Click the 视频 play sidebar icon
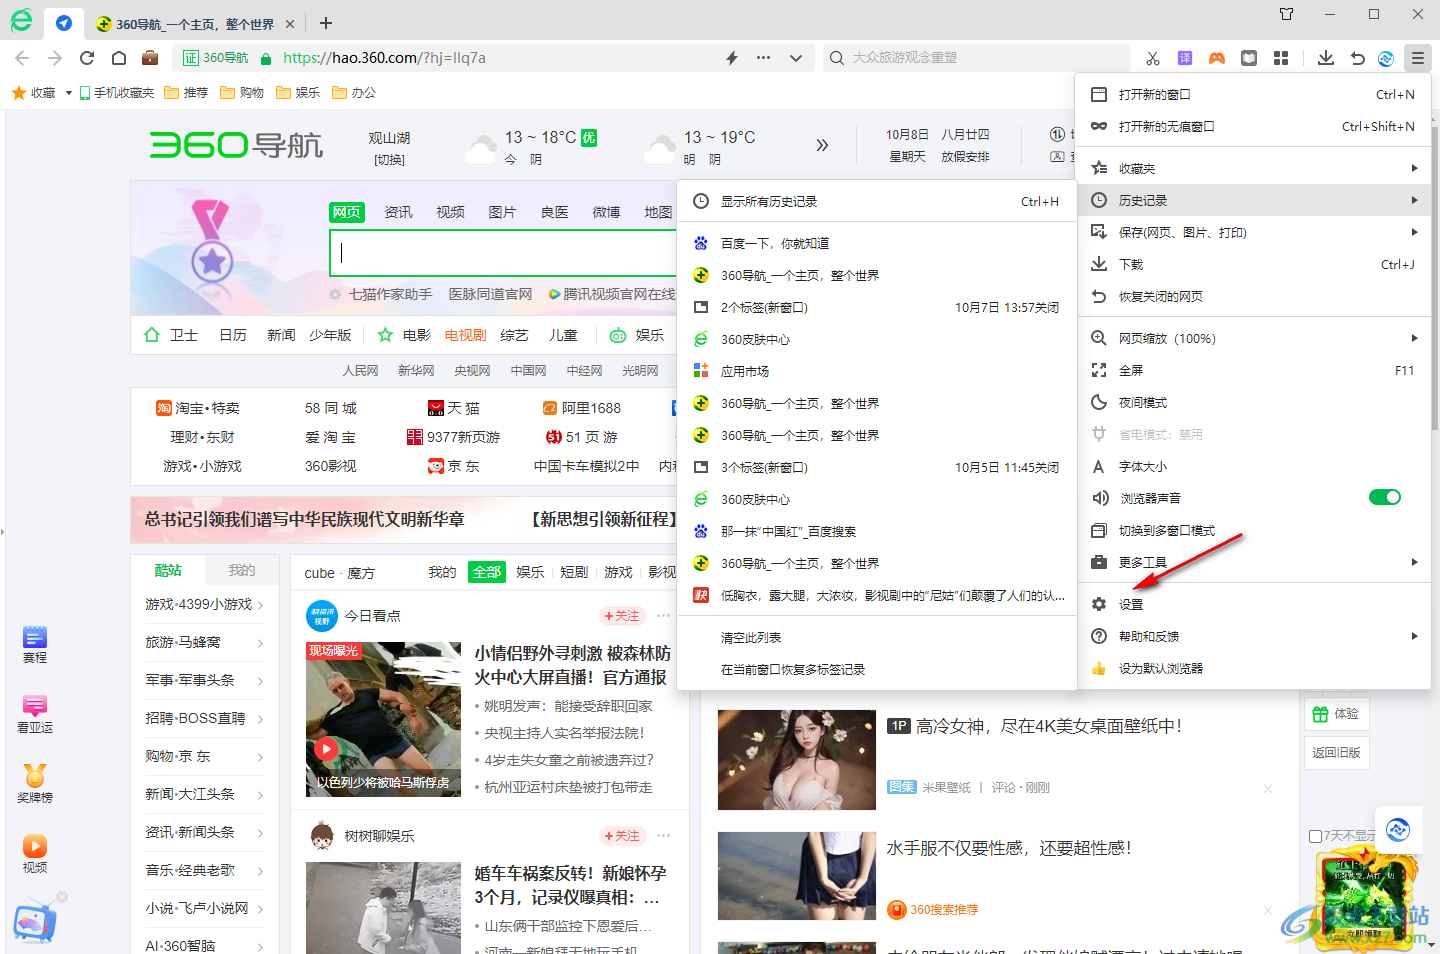The height and width of the screenshot is (954, 1440). [x=35, y=855]
